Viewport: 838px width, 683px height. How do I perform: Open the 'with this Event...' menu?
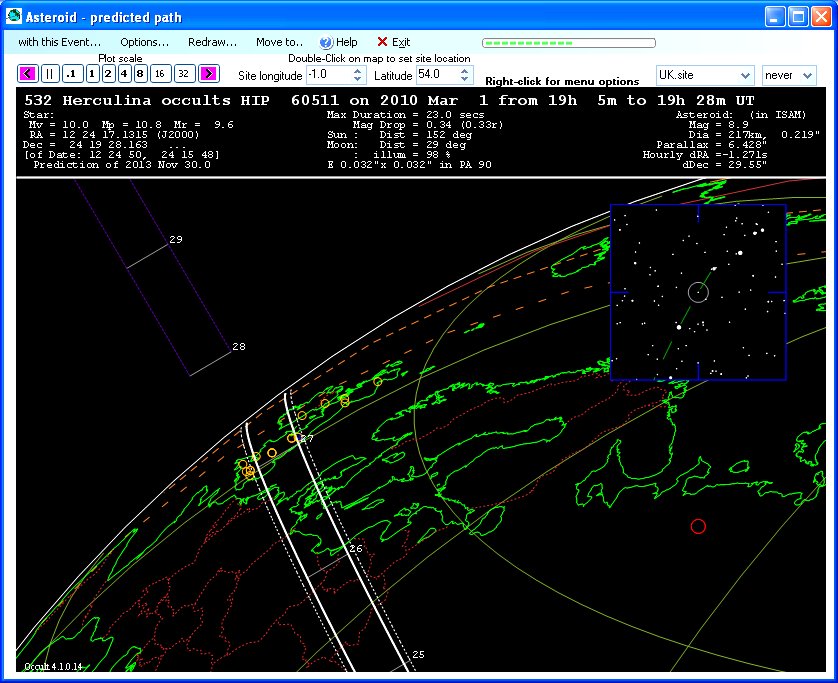(59, 42)
